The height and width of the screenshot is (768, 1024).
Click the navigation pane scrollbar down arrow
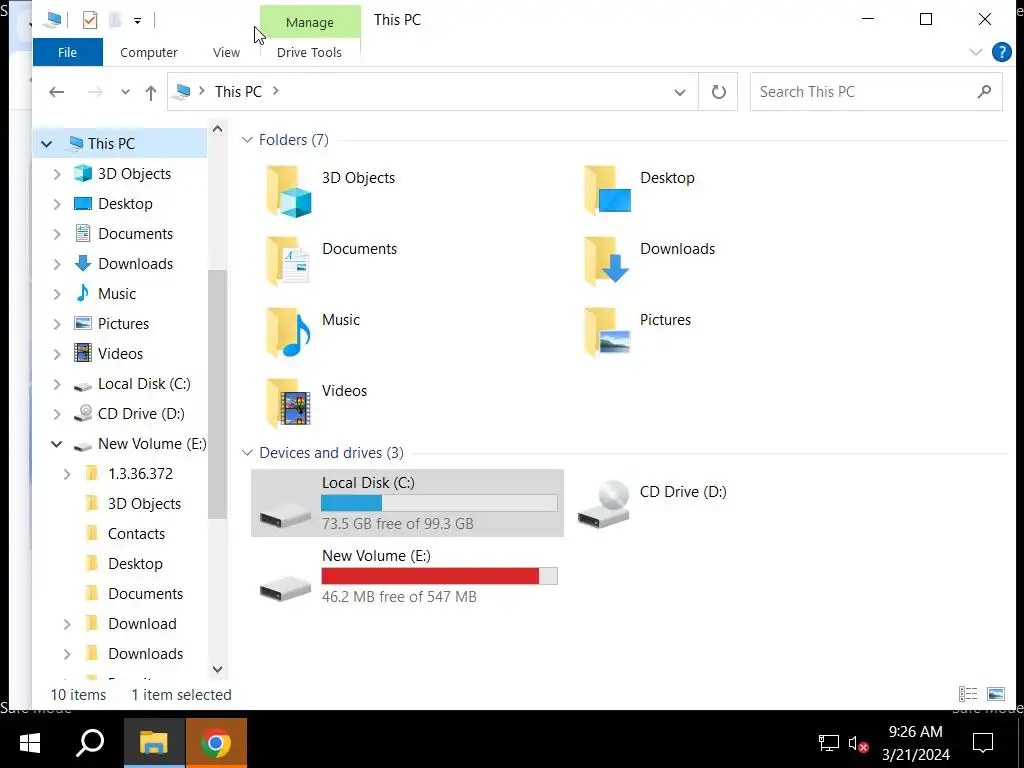217,669
